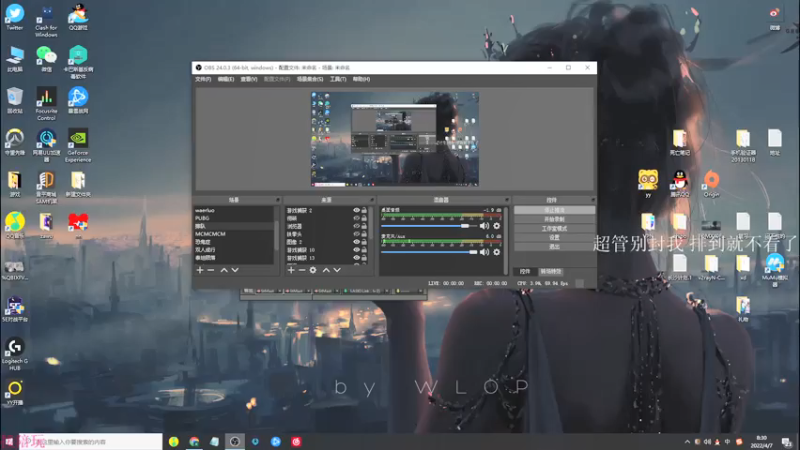Enable Studio Mode button
This screenshot has width=800, height=450.
pyautogui.click(x=554, y=229)
